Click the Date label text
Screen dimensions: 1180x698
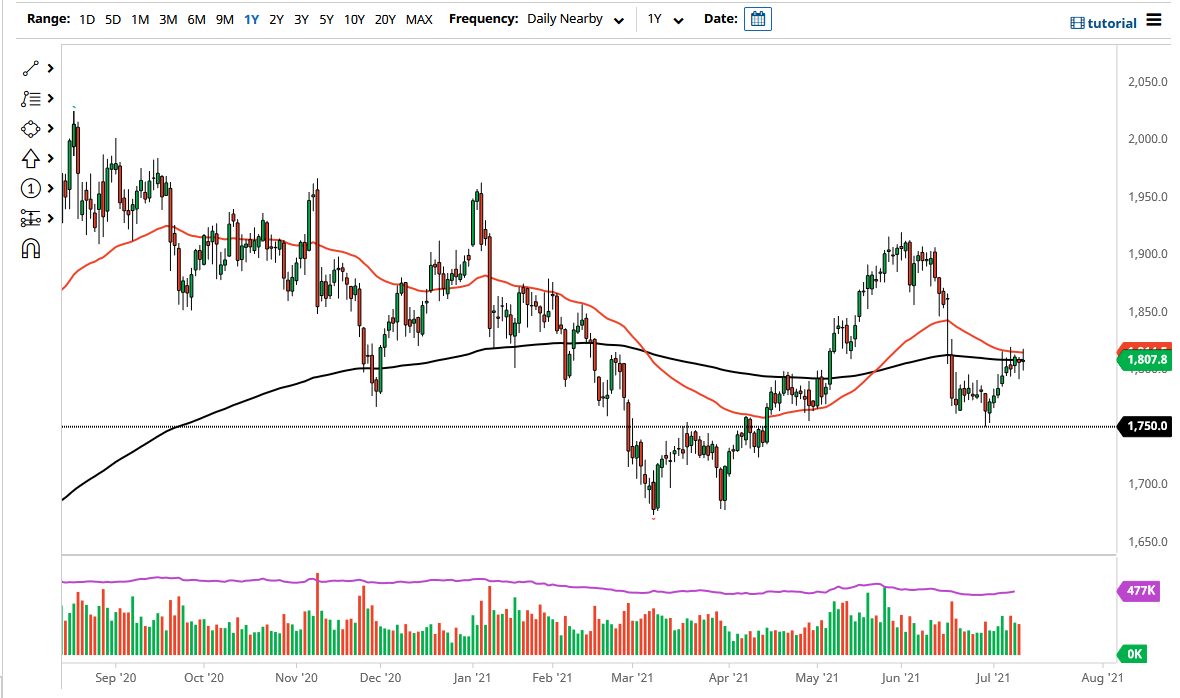(x=721, y=19)
